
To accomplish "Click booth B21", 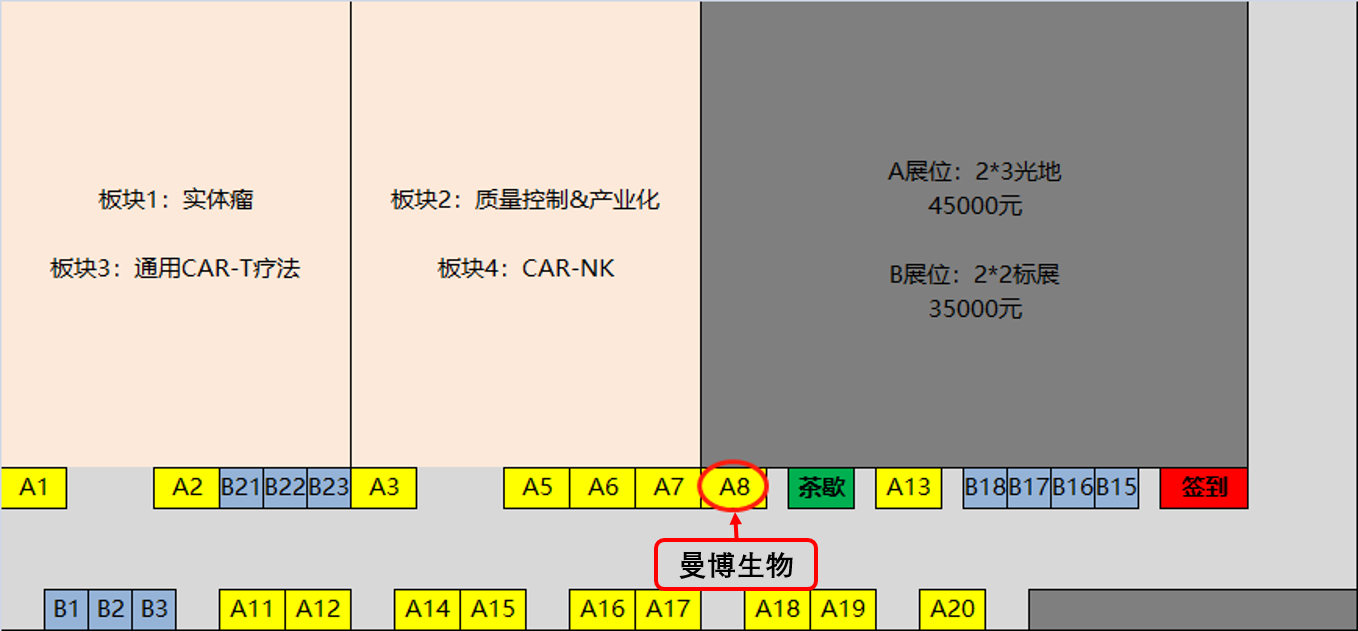I will pos(241,488).
